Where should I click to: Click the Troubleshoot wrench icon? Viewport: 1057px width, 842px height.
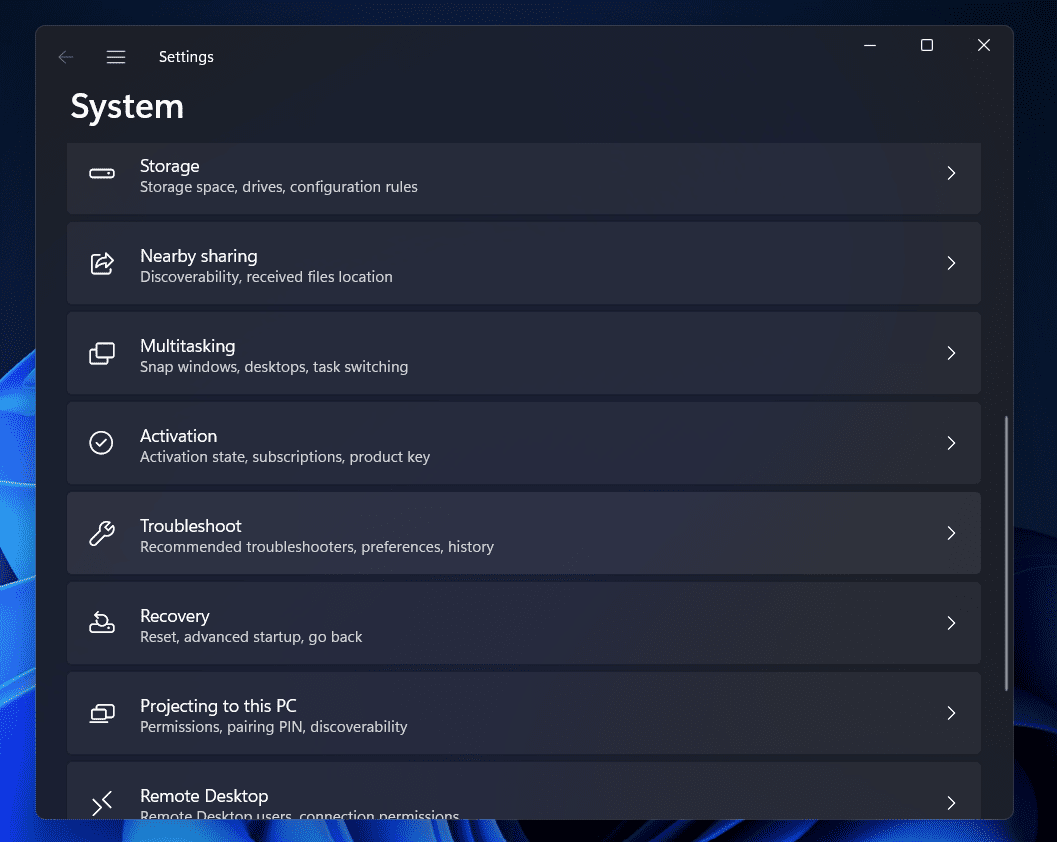101,533
